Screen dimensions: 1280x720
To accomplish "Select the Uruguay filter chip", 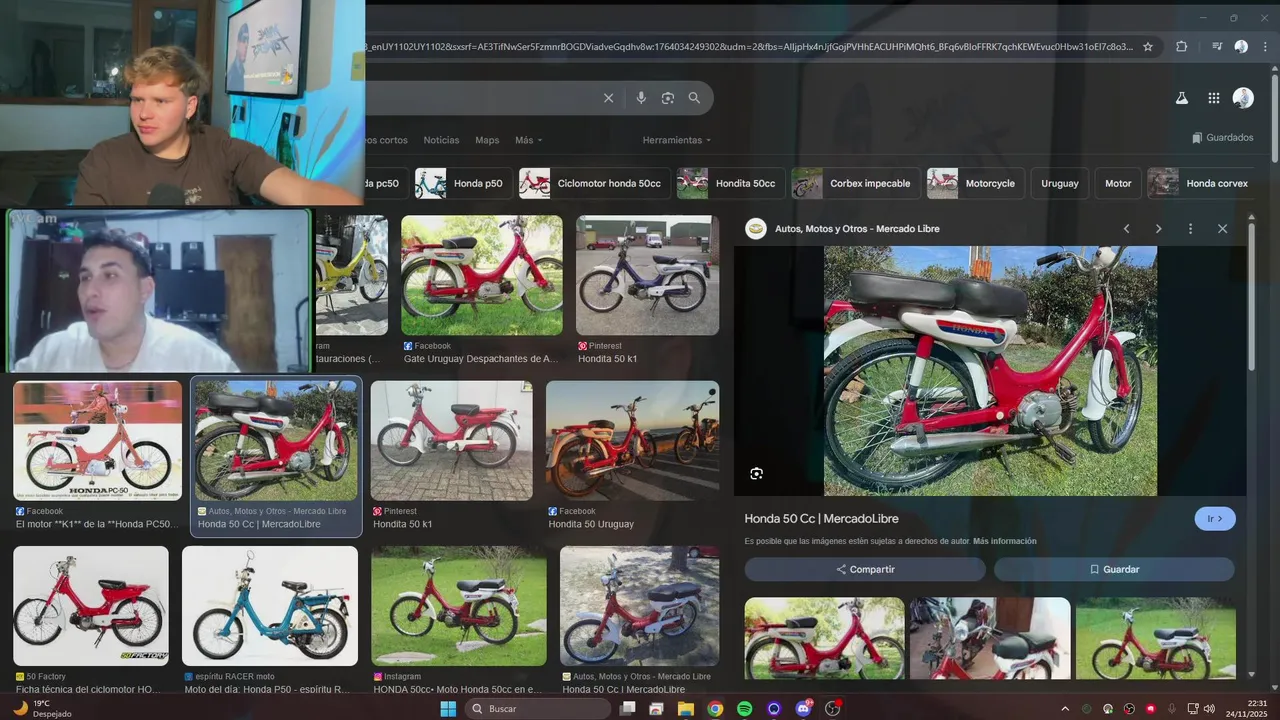I will (1060, 184).
